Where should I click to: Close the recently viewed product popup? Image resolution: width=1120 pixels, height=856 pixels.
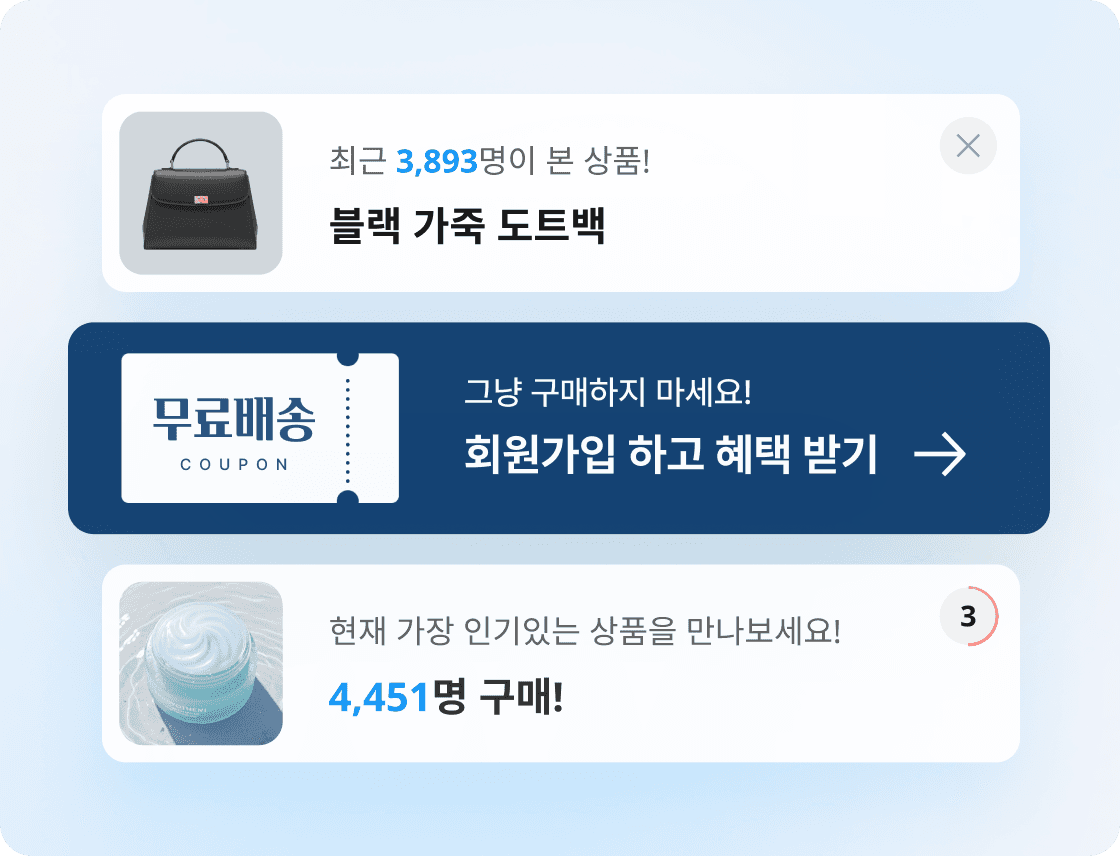pyautogui.click(x=968, y=146)
